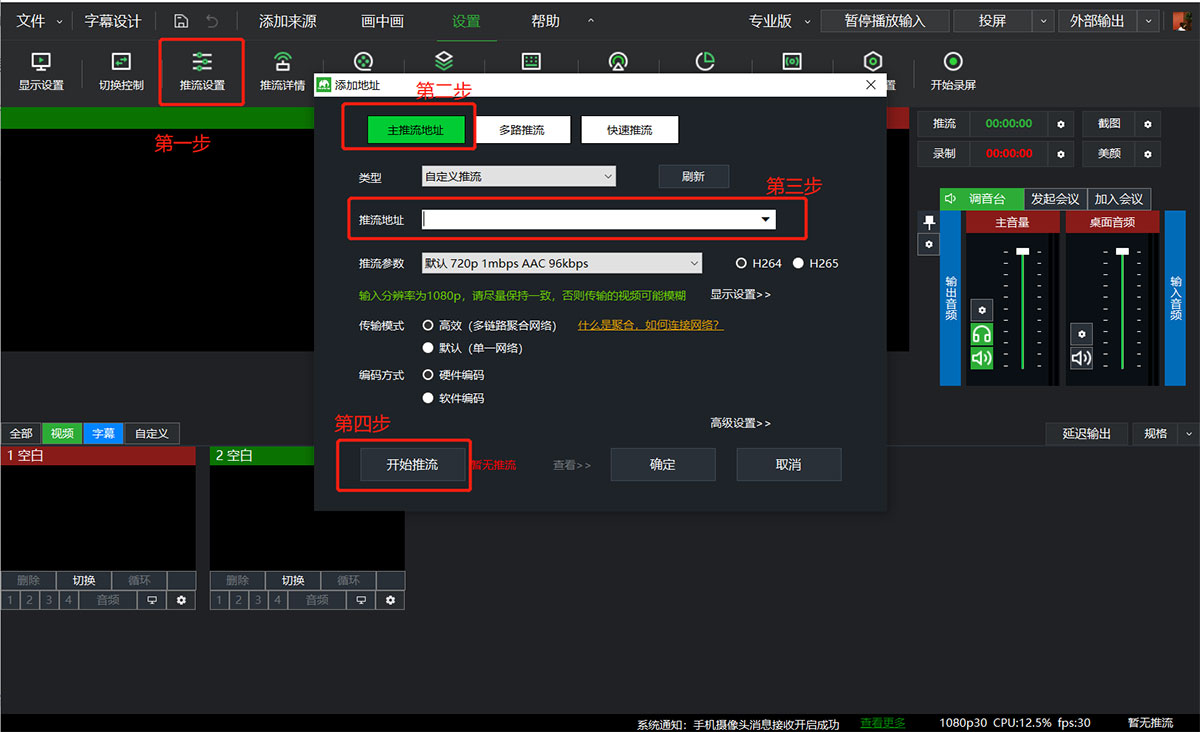
Task: Expand the 推流地址 address dropdown arrow
Action: click(x=766, y=219)
